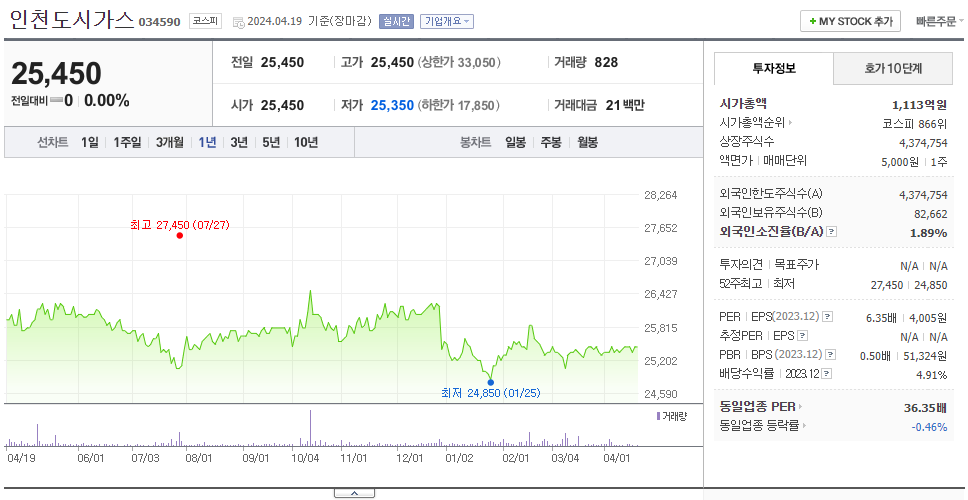
Task: Select the 1주일 line chart period
Action: pos(127,143)
